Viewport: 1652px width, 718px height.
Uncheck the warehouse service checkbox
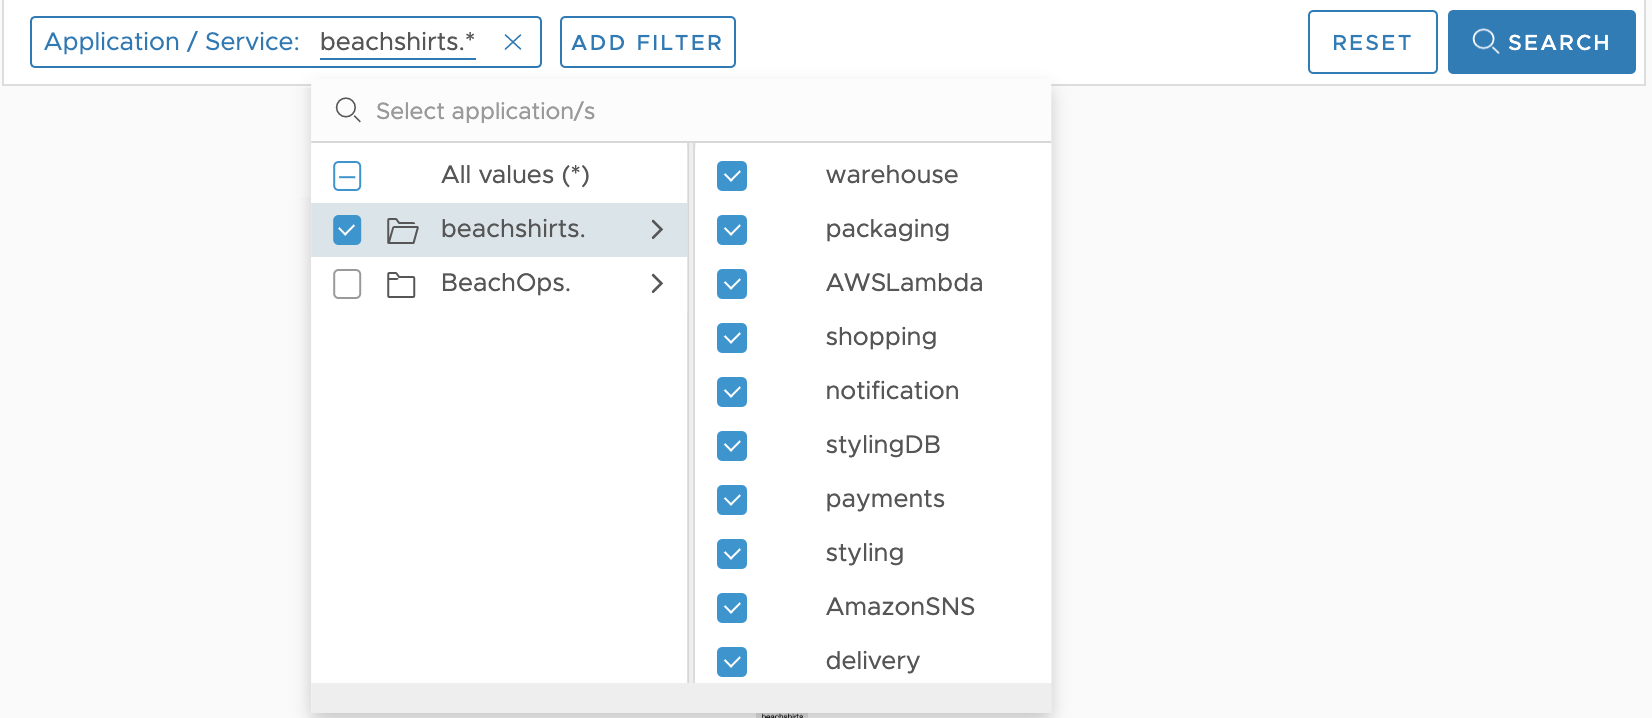[732, 176]
